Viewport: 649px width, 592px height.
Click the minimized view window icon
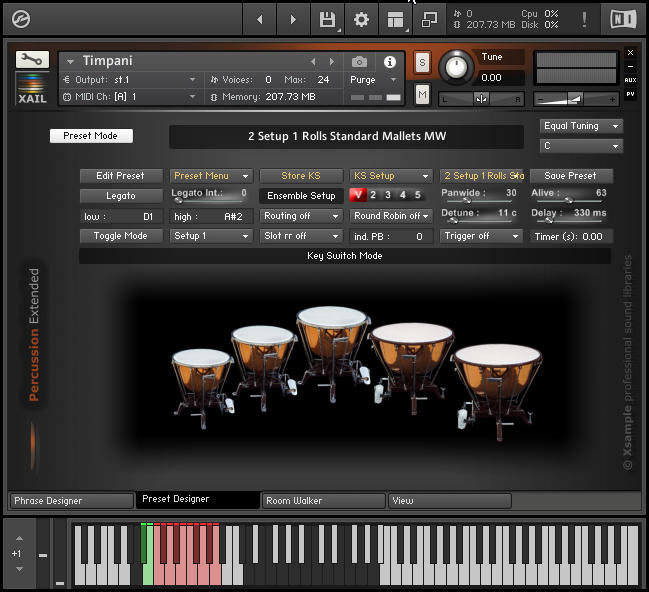point(429,19)
